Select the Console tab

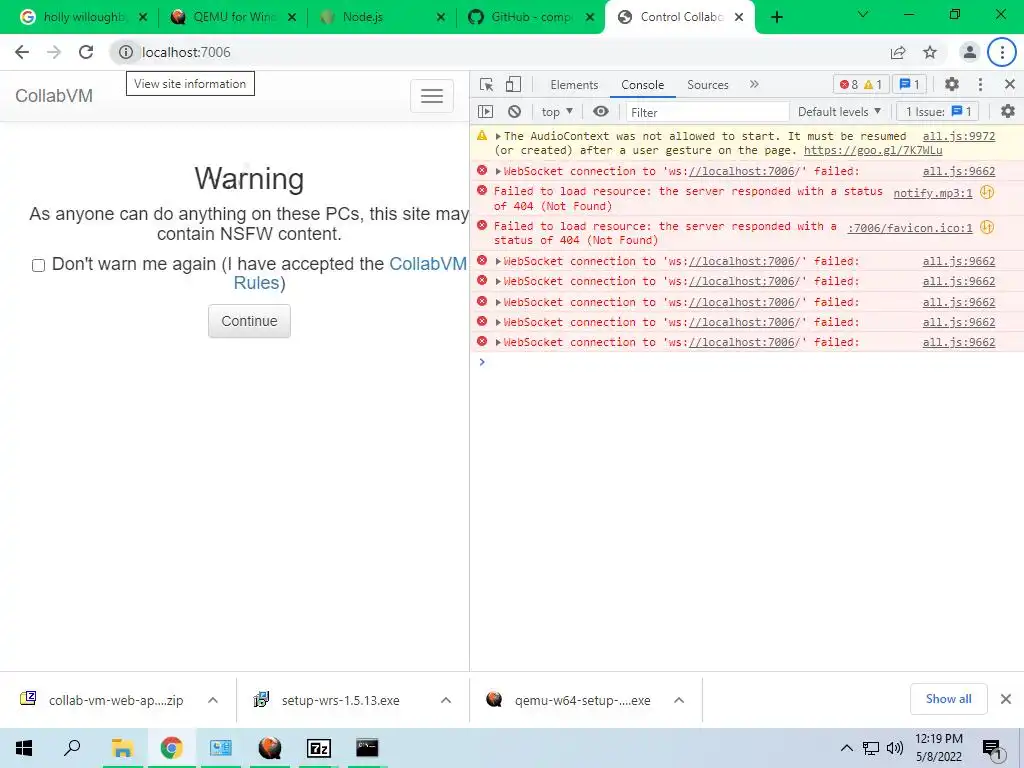[x=643, y=85]
